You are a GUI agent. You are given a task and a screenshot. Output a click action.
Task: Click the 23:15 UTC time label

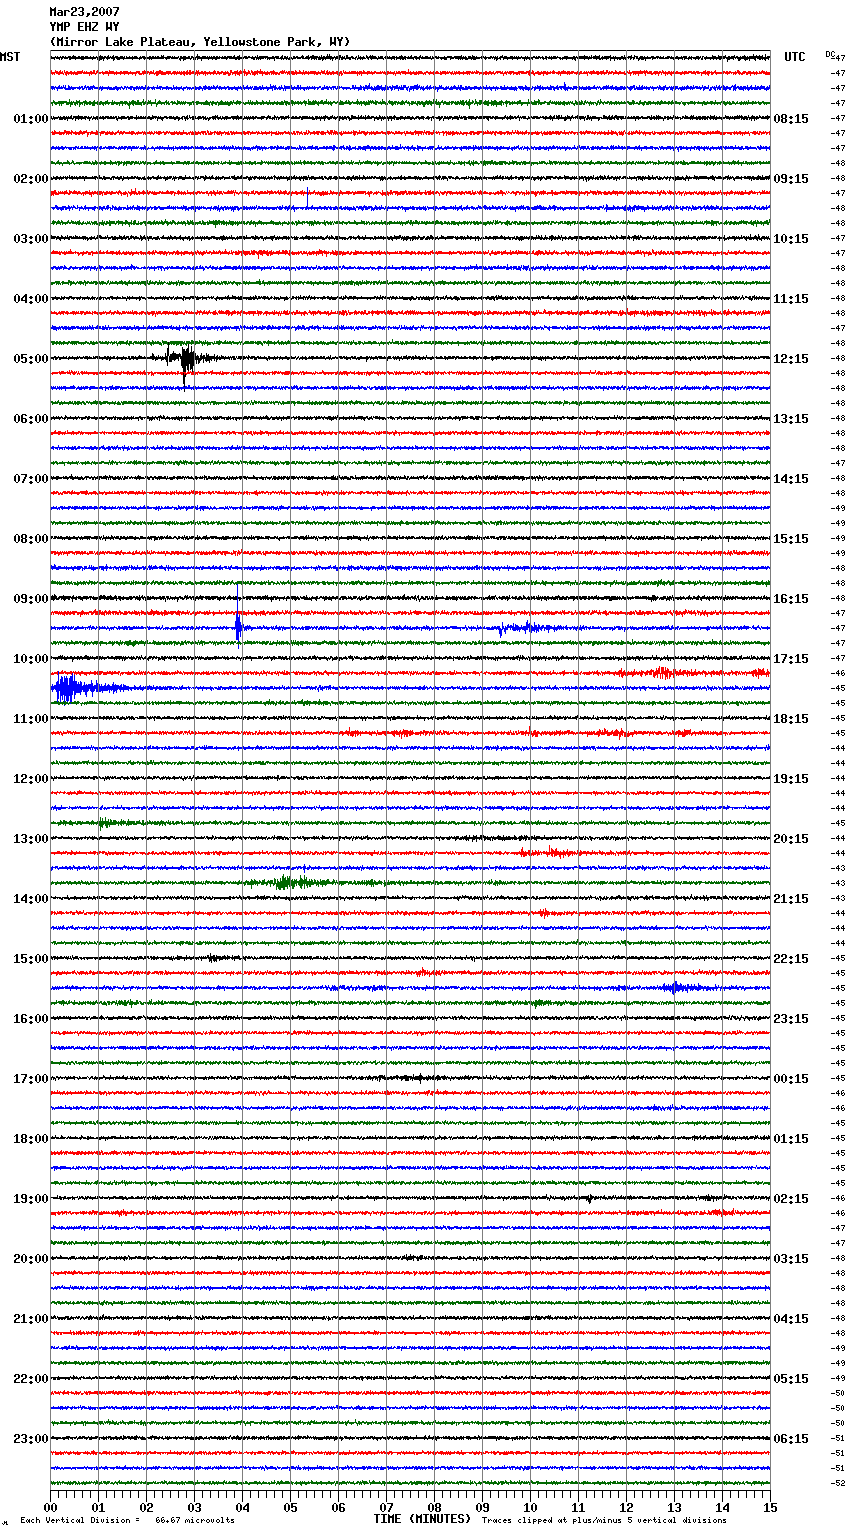click(791, 1019)
